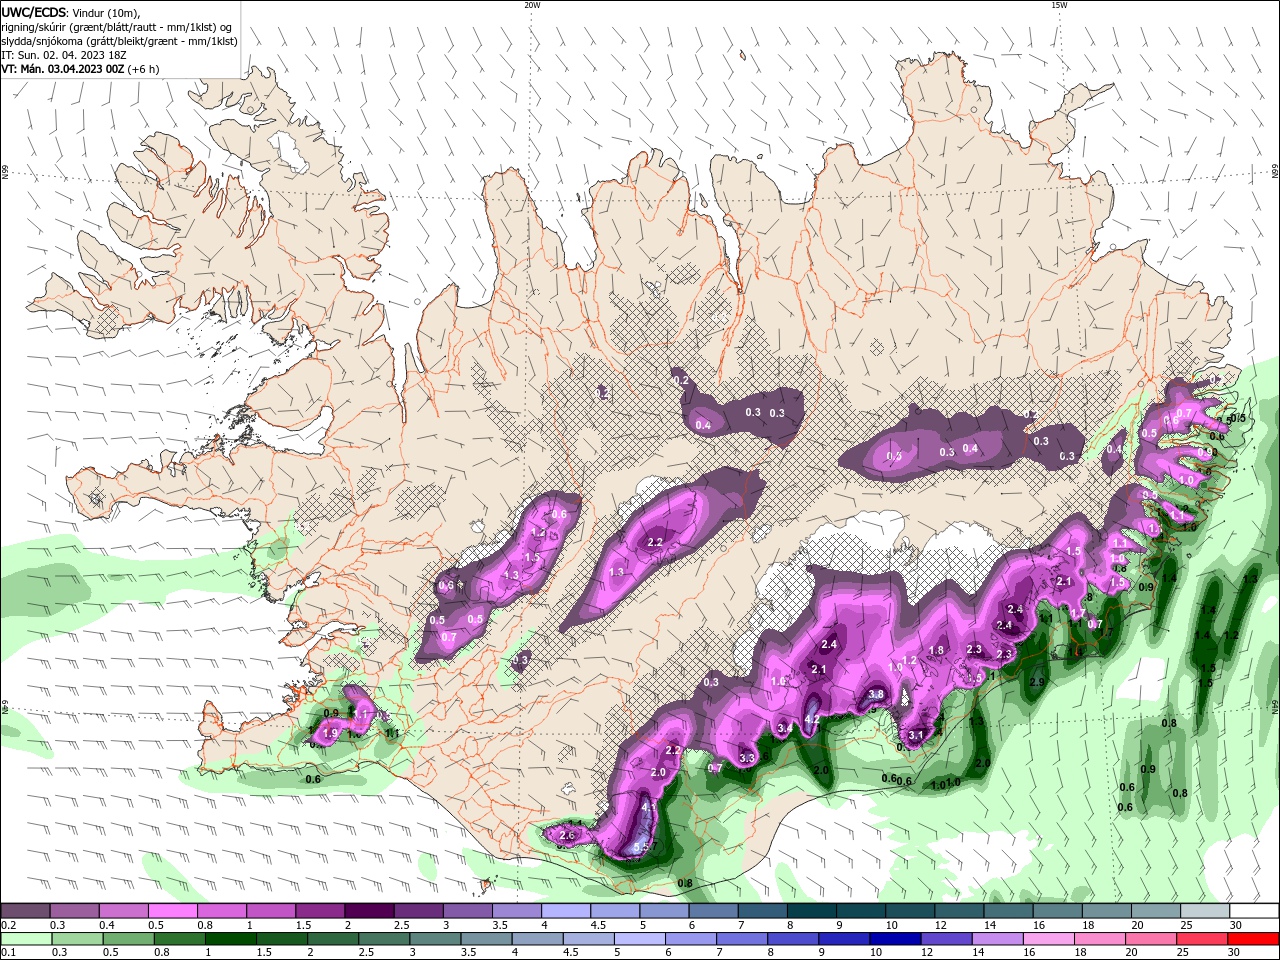
Task: Click the 'rigning/skúrir' legend description line
Action: click(x=116, y=27)
